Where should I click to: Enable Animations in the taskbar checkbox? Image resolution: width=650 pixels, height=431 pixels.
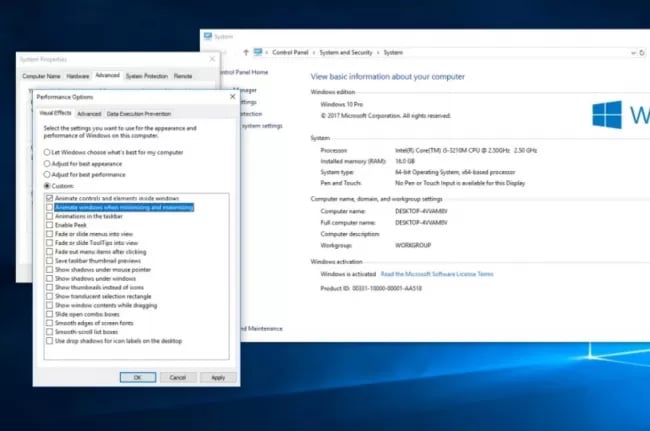(x=50, y=216)
